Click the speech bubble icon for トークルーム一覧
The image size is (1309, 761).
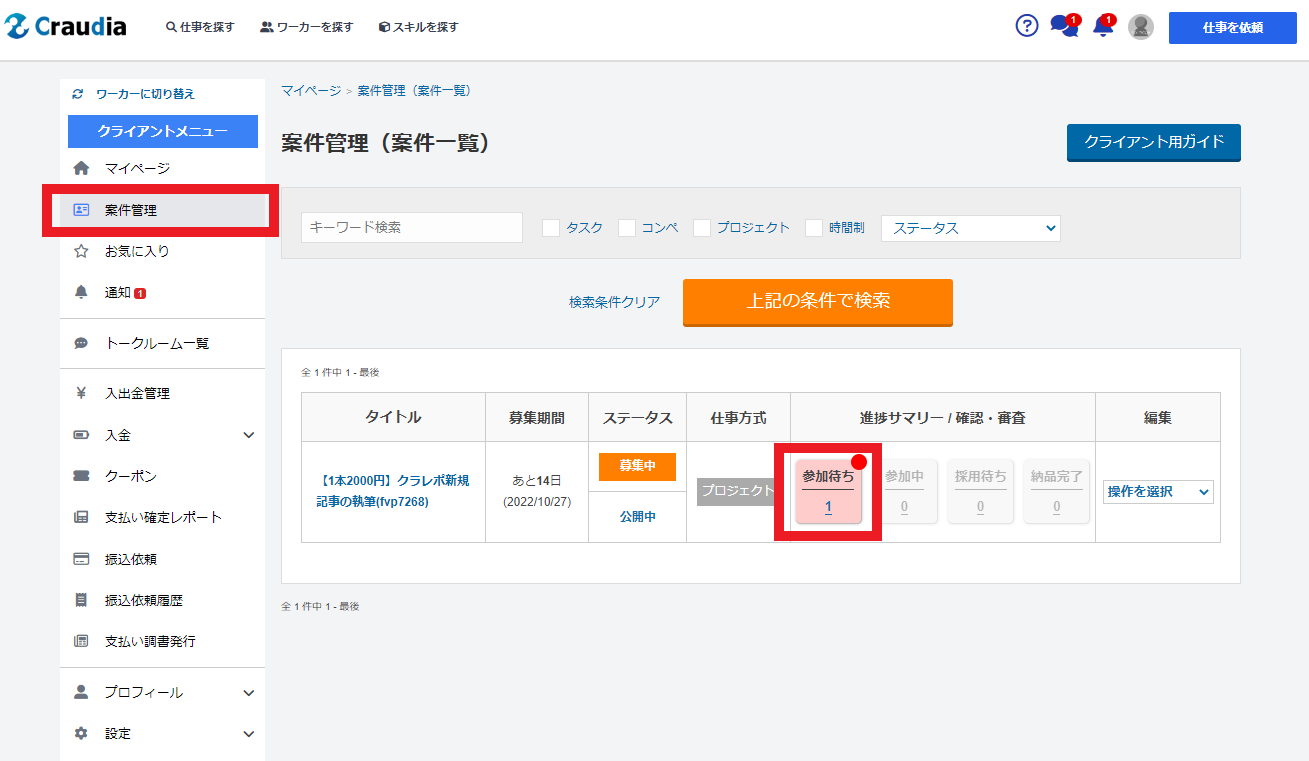(x=82, y=343)
